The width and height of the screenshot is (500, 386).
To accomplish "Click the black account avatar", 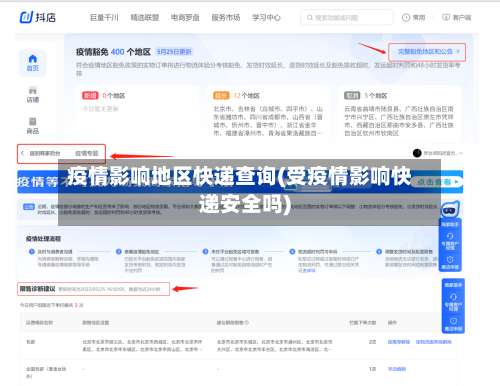I will pos(417,153).
